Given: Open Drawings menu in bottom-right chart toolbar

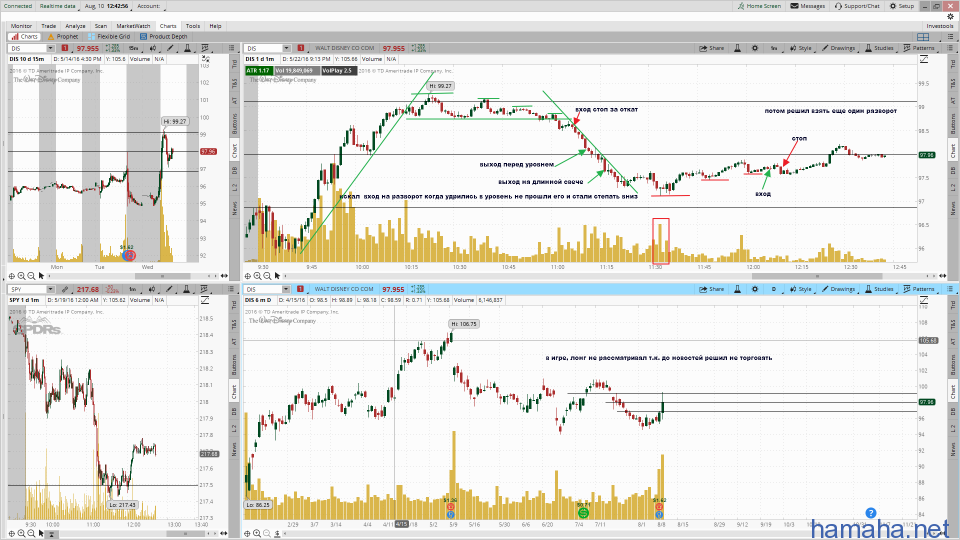Looking at the screenshot, I should (x=838, y=290).
